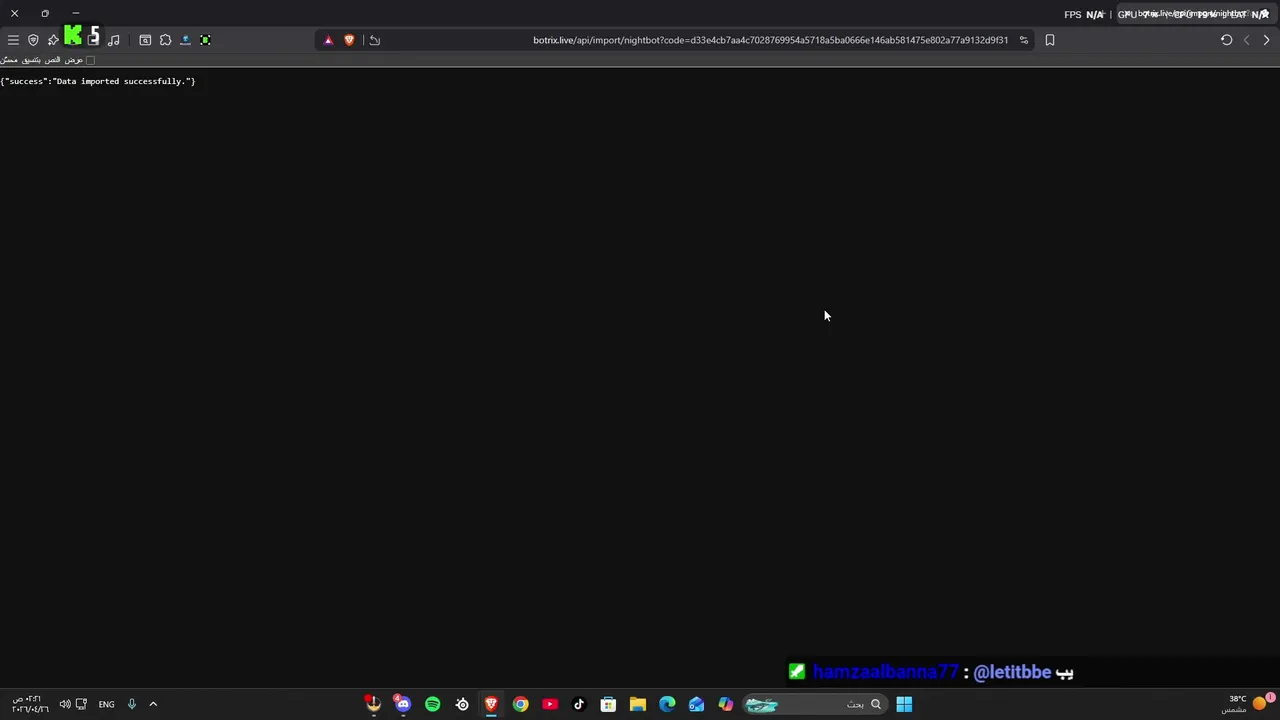Open the Brave main menu (hamburger)
Viewport: 1280px width, 720px height.
point(13,40)
